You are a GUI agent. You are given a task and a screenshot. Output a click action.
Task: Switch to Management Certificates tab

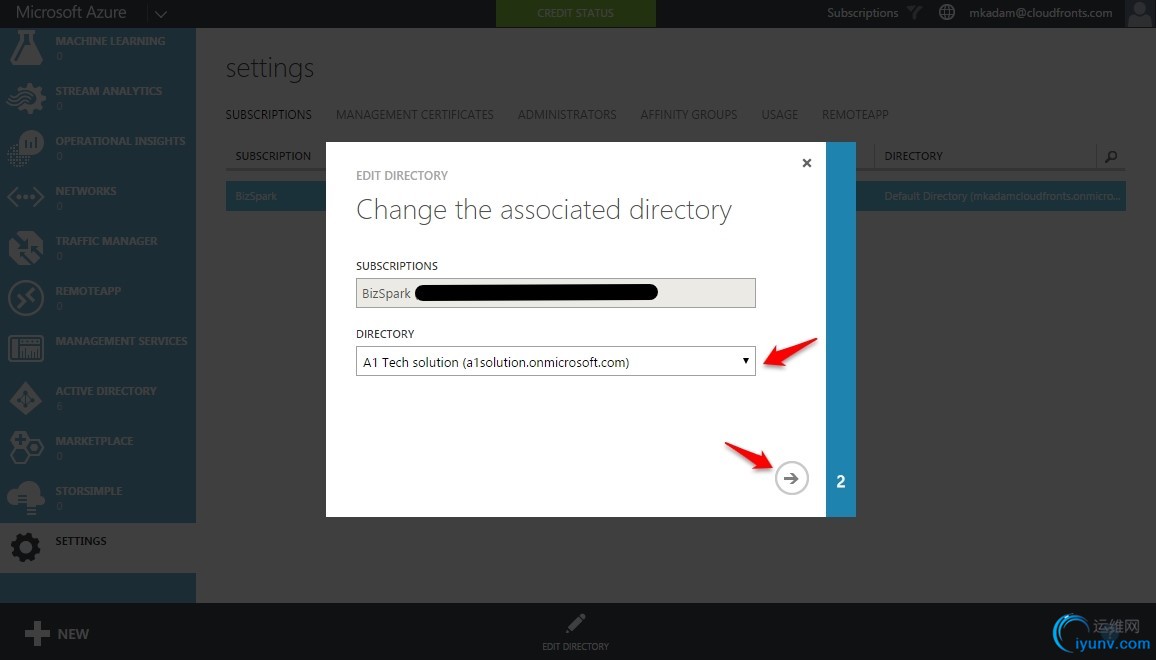[x=414, y=114]
